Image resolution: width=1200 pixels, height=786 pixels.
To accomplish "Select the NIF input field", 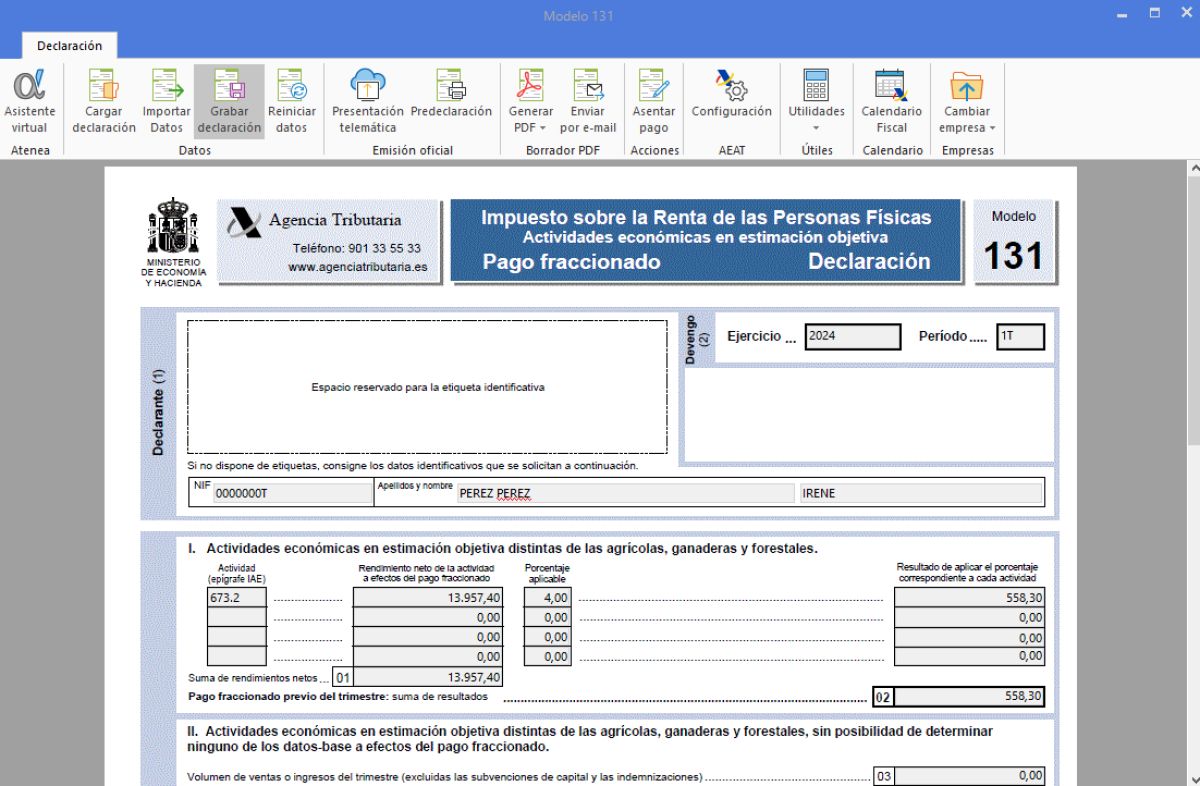I will click(292, 493).
